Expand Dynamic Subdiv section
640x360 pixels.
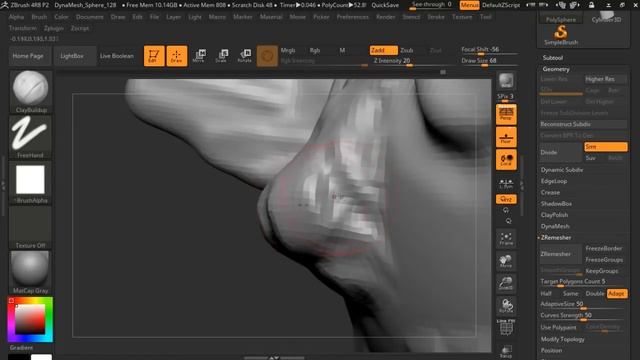tap(562, 170)
